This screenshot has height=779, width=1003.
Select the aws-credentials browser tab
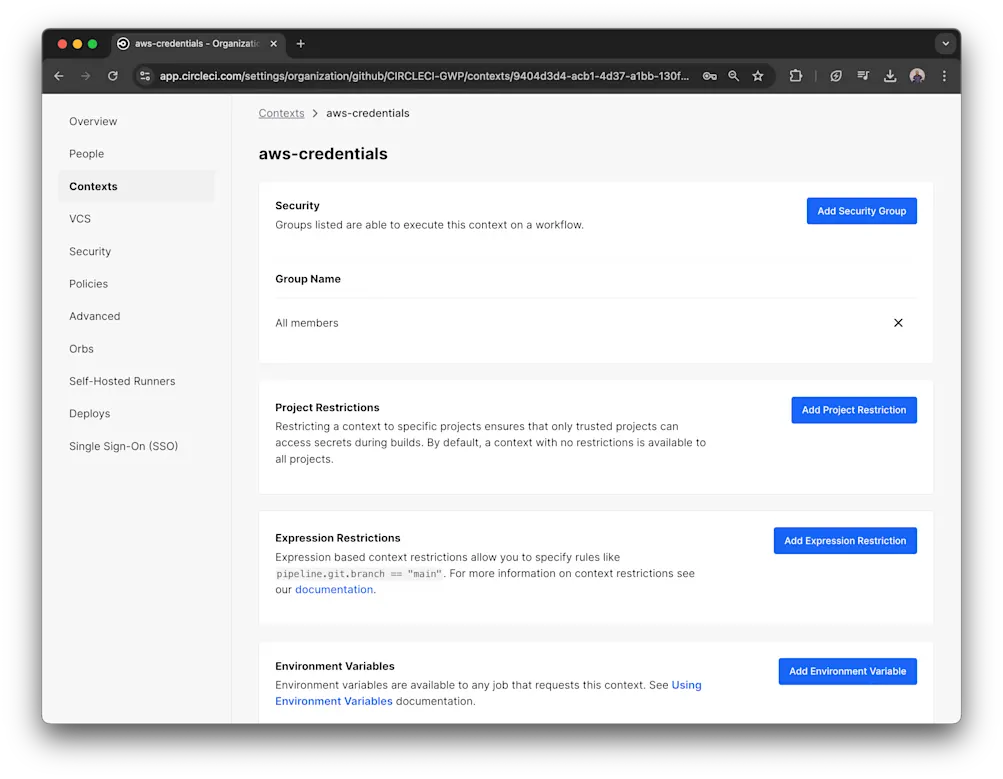point(195,43)
